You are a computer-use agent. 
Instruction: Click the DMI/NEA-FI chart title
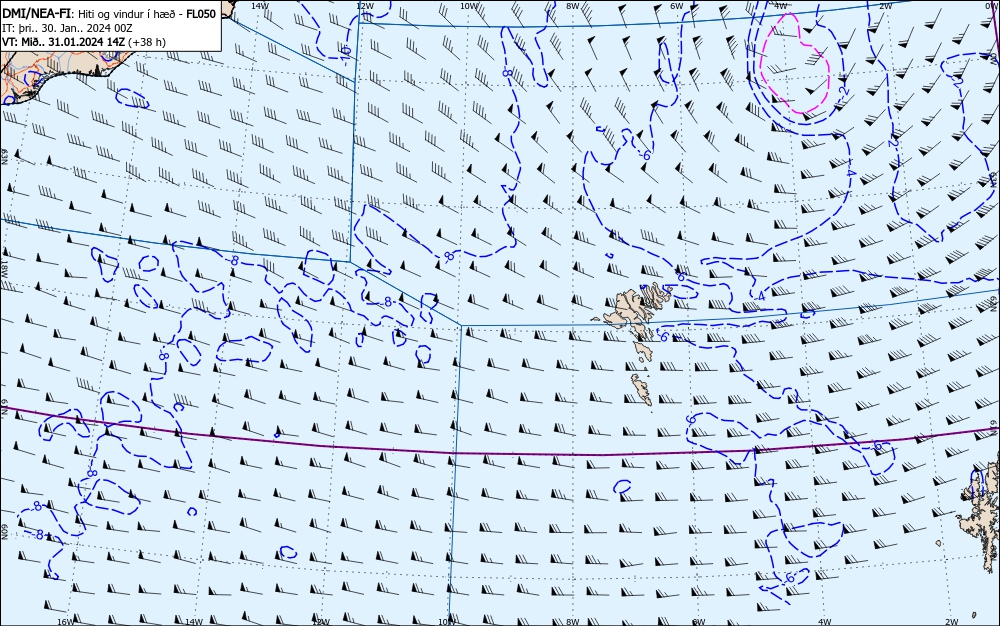click(36, 14)
